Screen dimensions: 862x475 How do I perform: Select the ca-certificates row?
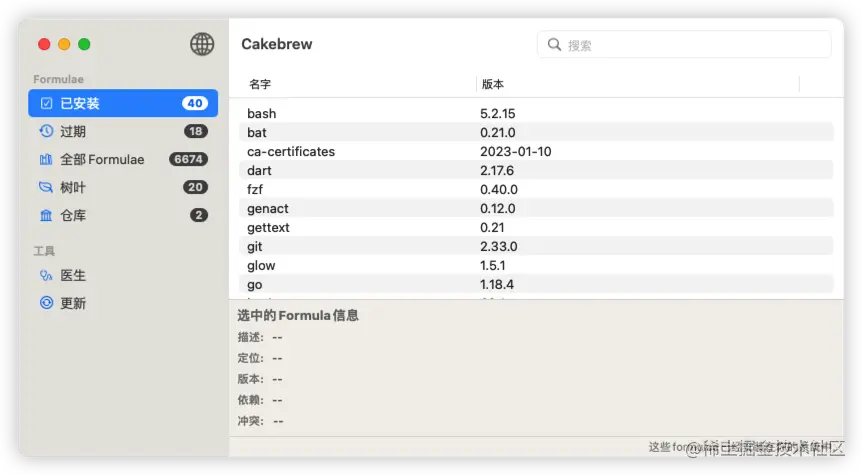(536, 151)
